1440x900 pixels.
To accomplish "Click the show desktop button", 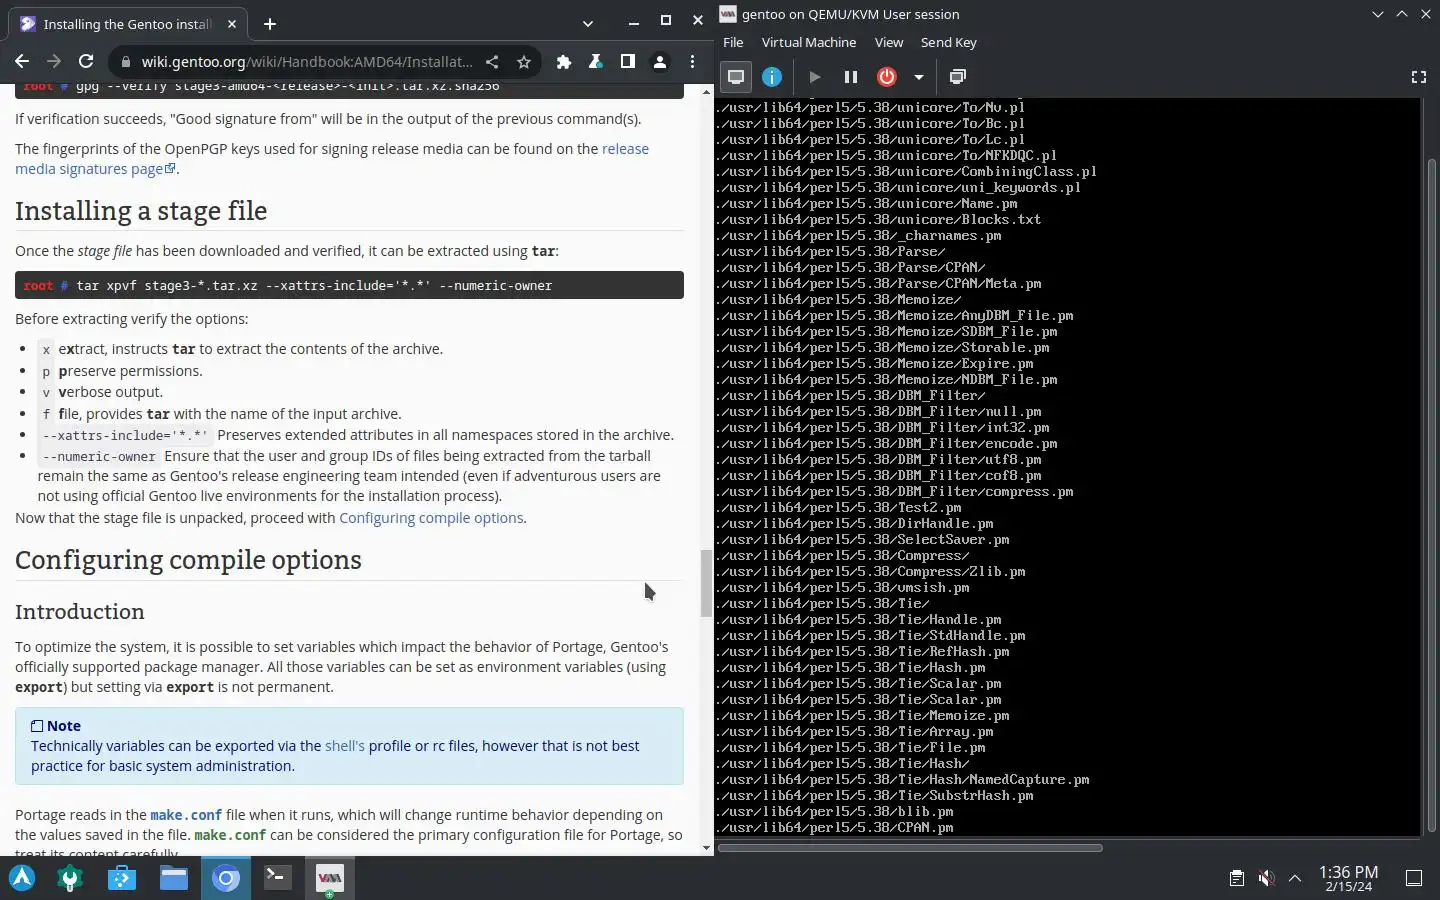I will click(1414, 878).
